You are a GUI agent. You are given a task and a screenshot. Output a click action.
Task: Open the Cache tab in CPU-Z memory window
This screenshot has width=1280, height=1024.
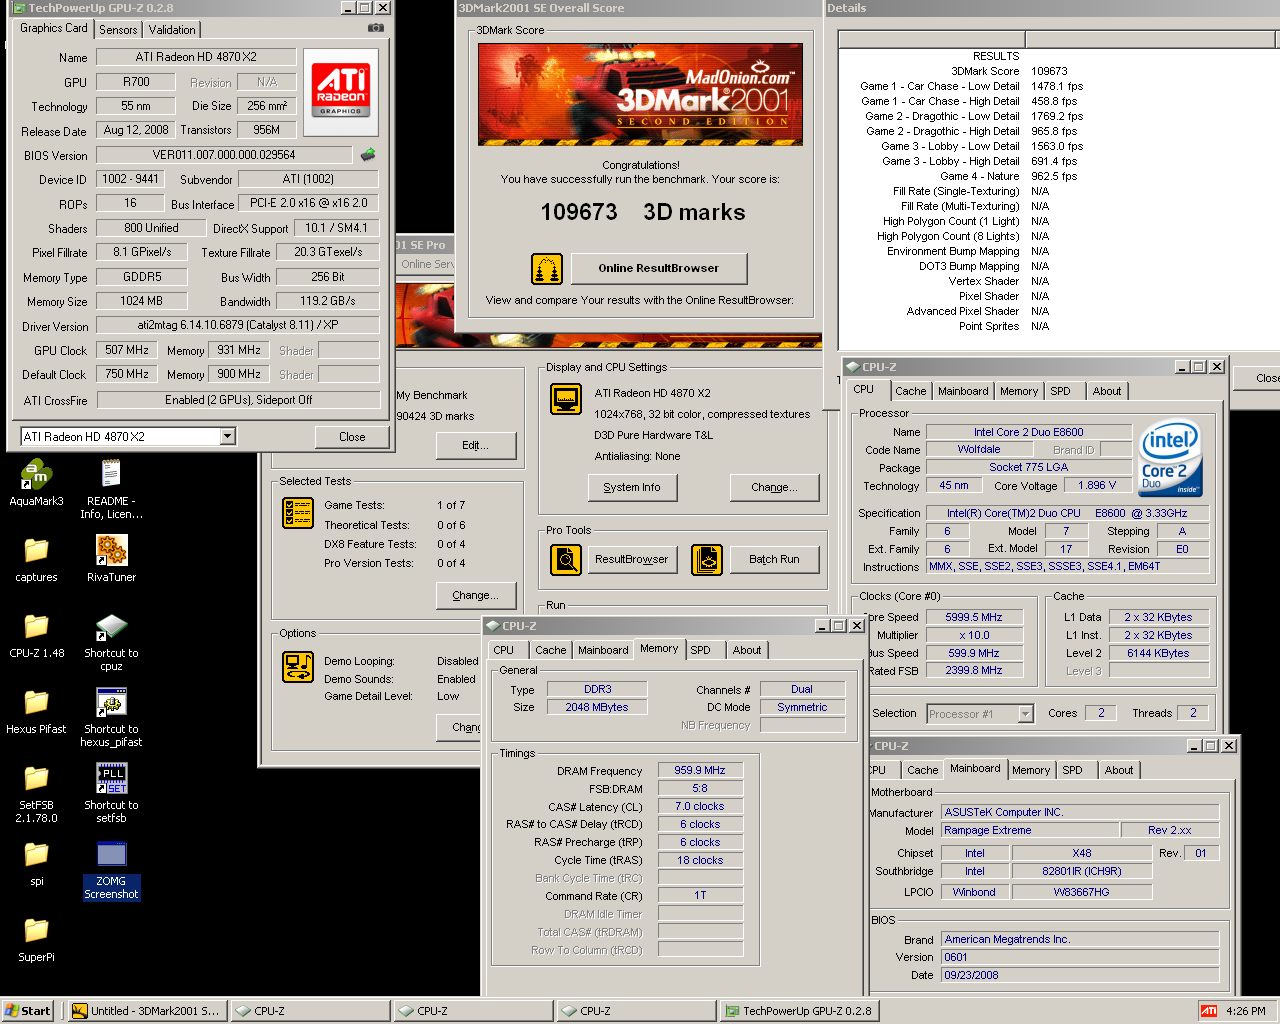550,650
